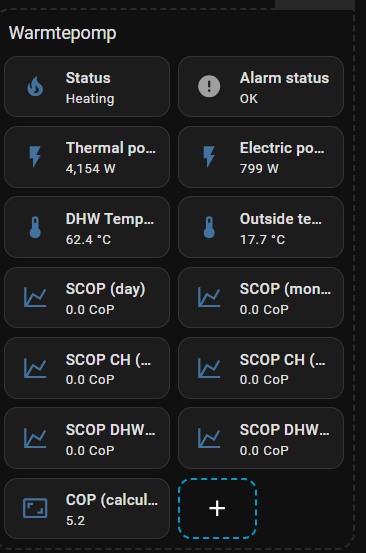Click the value 4,154 W
Viewport: 366px width, 553px height.
pos(91,169)
